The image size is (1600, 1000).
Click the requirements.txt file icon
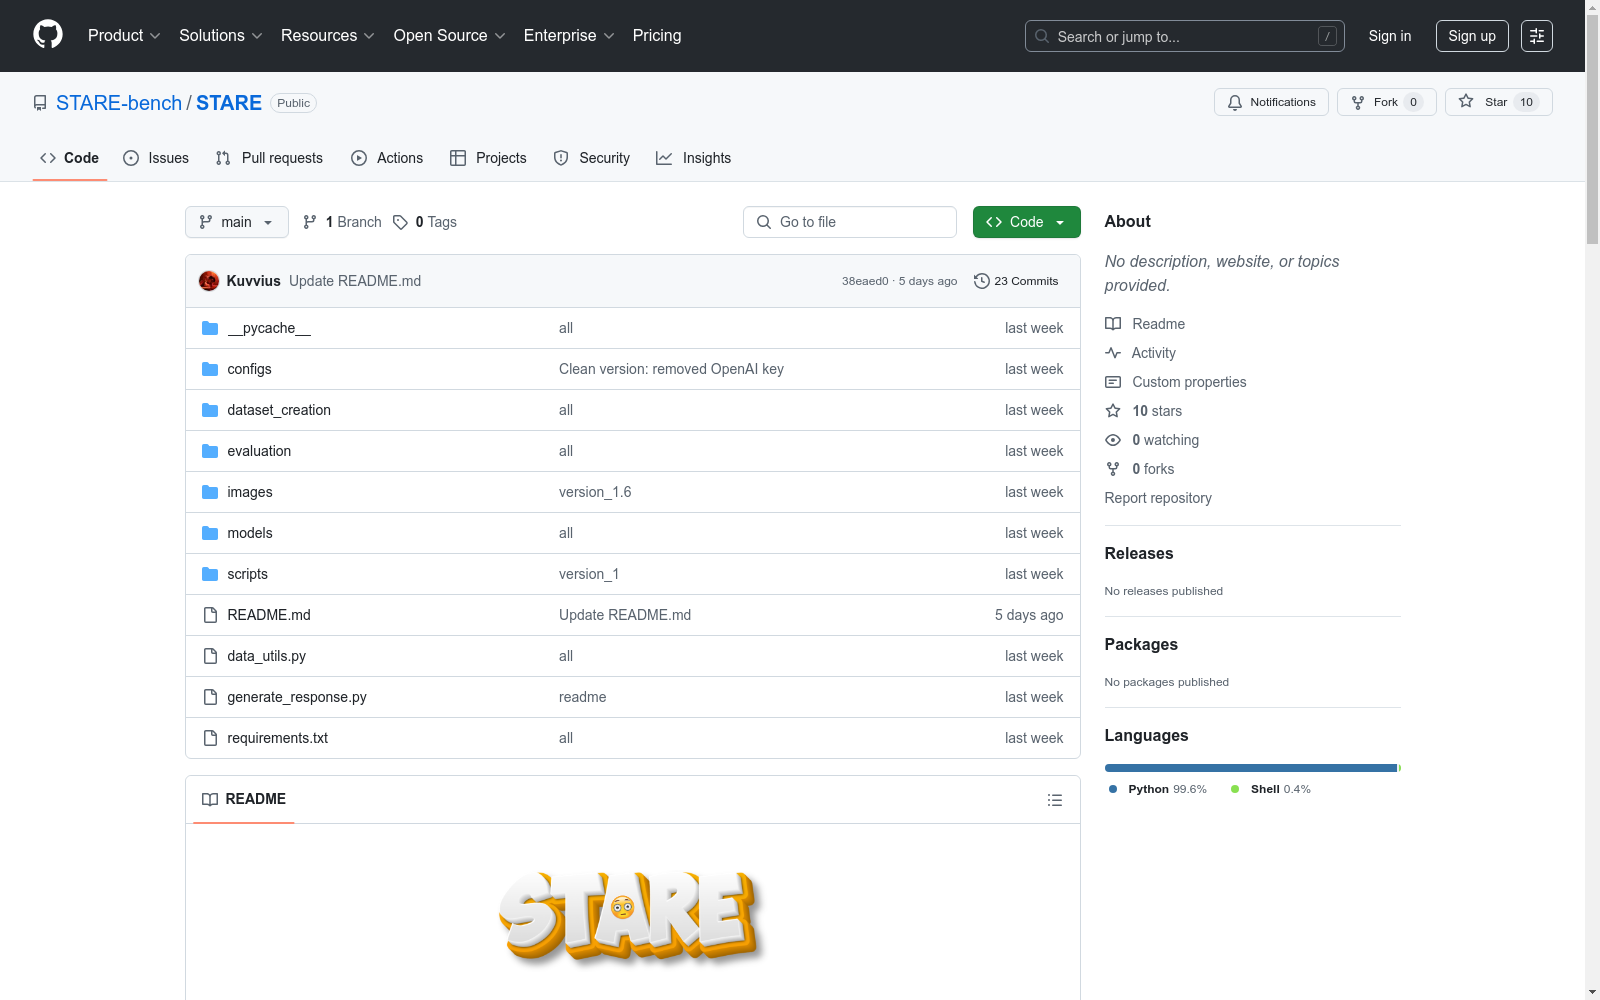(210, 738)
